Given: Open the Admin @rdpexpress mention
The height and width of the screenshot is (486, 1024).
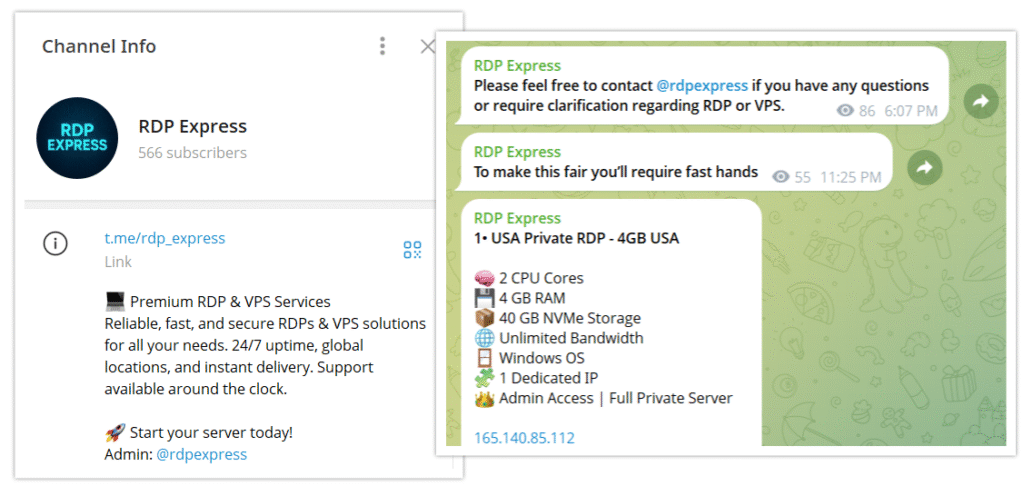Looking at the screenshot, I should (202, 454).
